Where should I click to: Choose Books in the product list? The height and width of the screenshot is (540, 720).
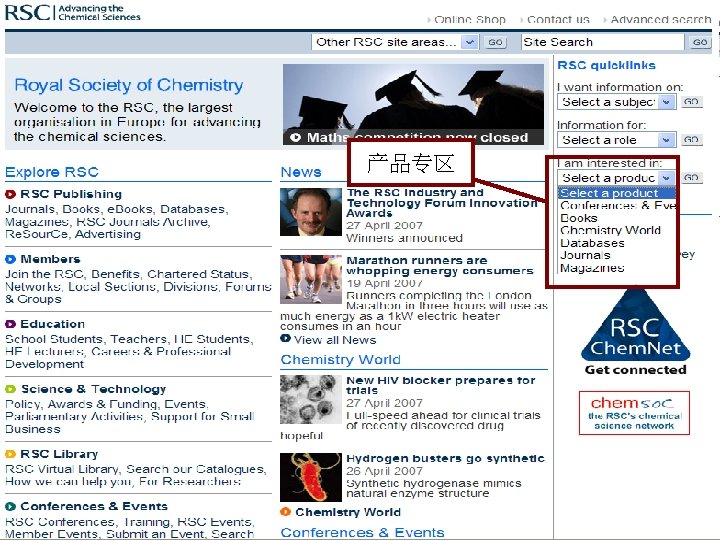point(617,218)
